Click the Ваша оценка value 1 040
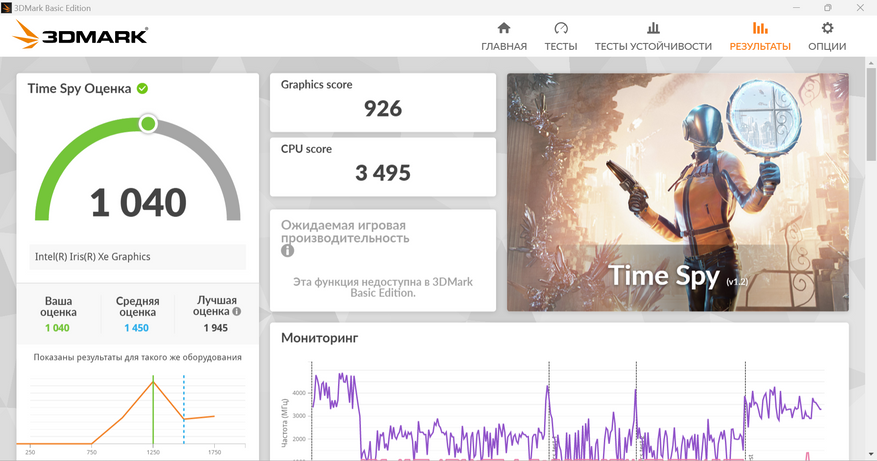Viewport: 877px width, 461px height. [58, 328]
